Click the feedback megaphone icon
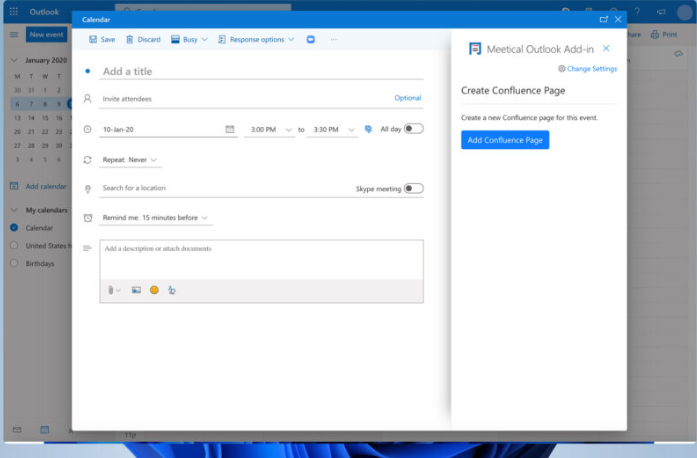697x458 pixels. [x=661, y=12]
